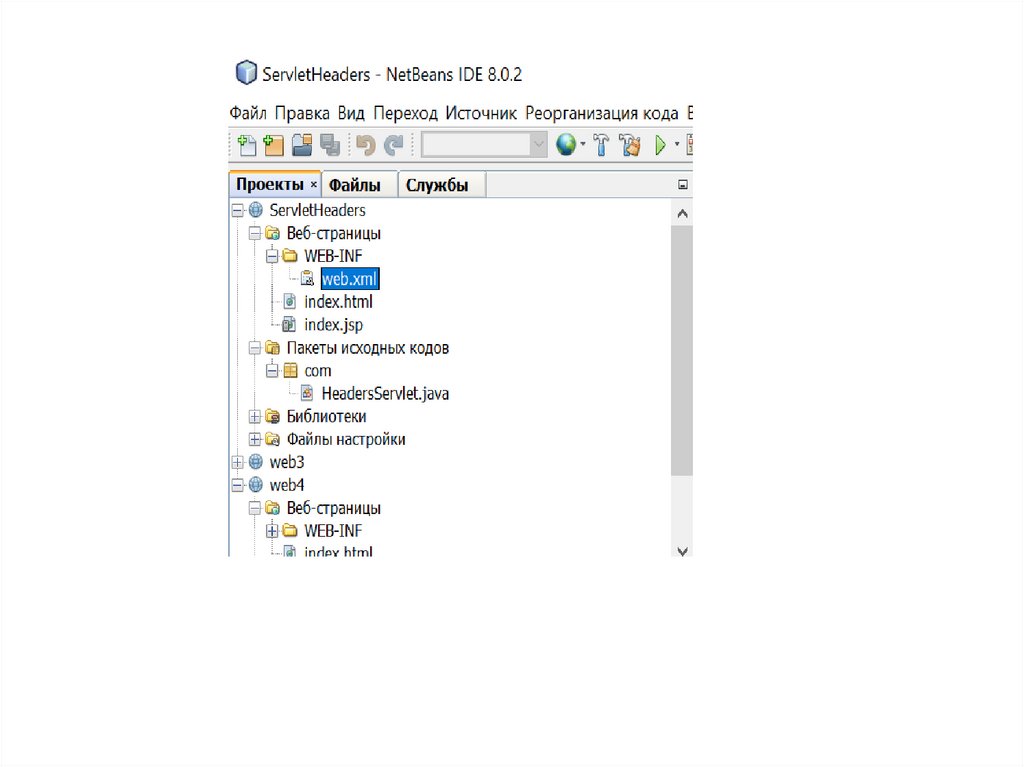This screenshot has width=1024, height=767.
Task: Expand WEB-INF folder under web4
Action: [272, 531]
